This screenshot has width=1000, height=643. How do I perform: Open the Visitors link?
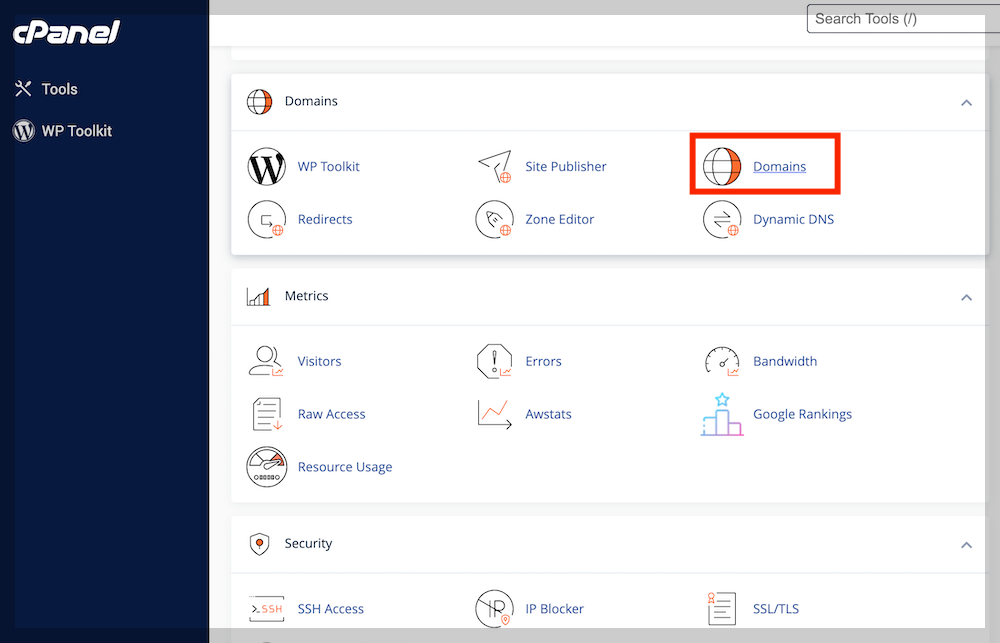(x=319, y=361)
